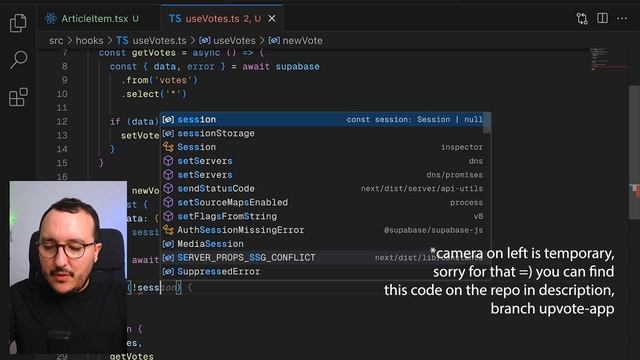Click the src breadcrumb
Viewport: 640px width, 360px height.
(56, 41)
